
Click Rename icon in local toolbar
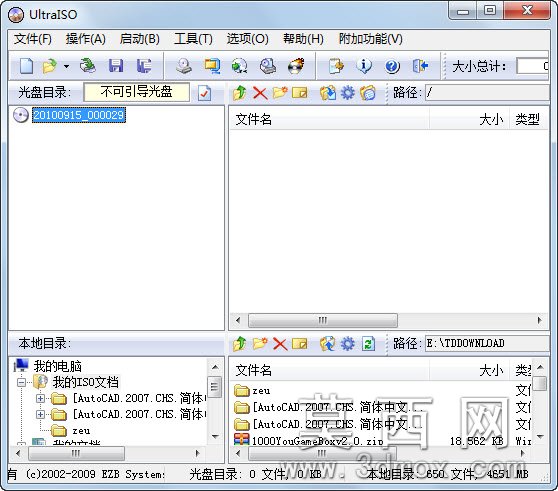(300, 344)
